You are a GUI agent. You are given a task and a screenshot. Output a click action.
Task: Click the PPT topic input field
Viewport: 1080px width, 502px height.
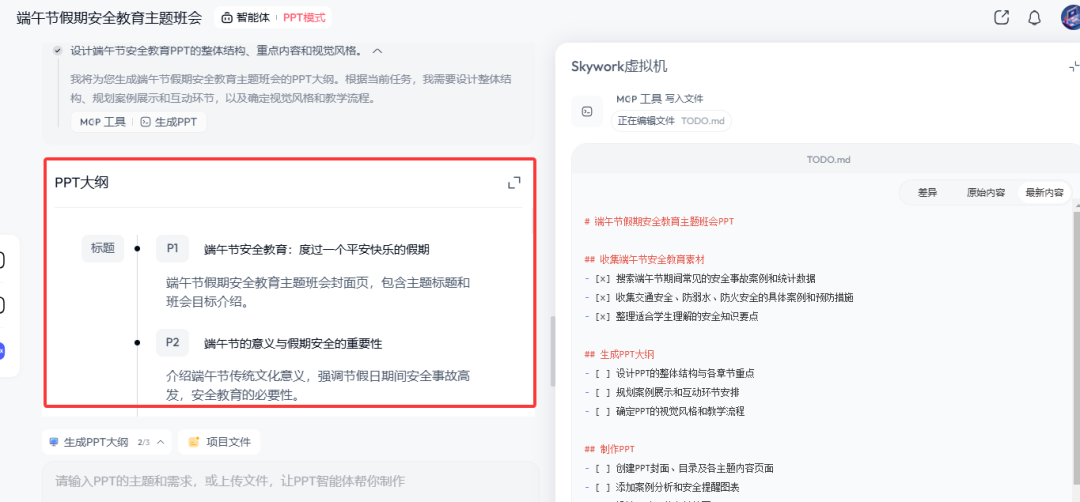coord(291,481)
